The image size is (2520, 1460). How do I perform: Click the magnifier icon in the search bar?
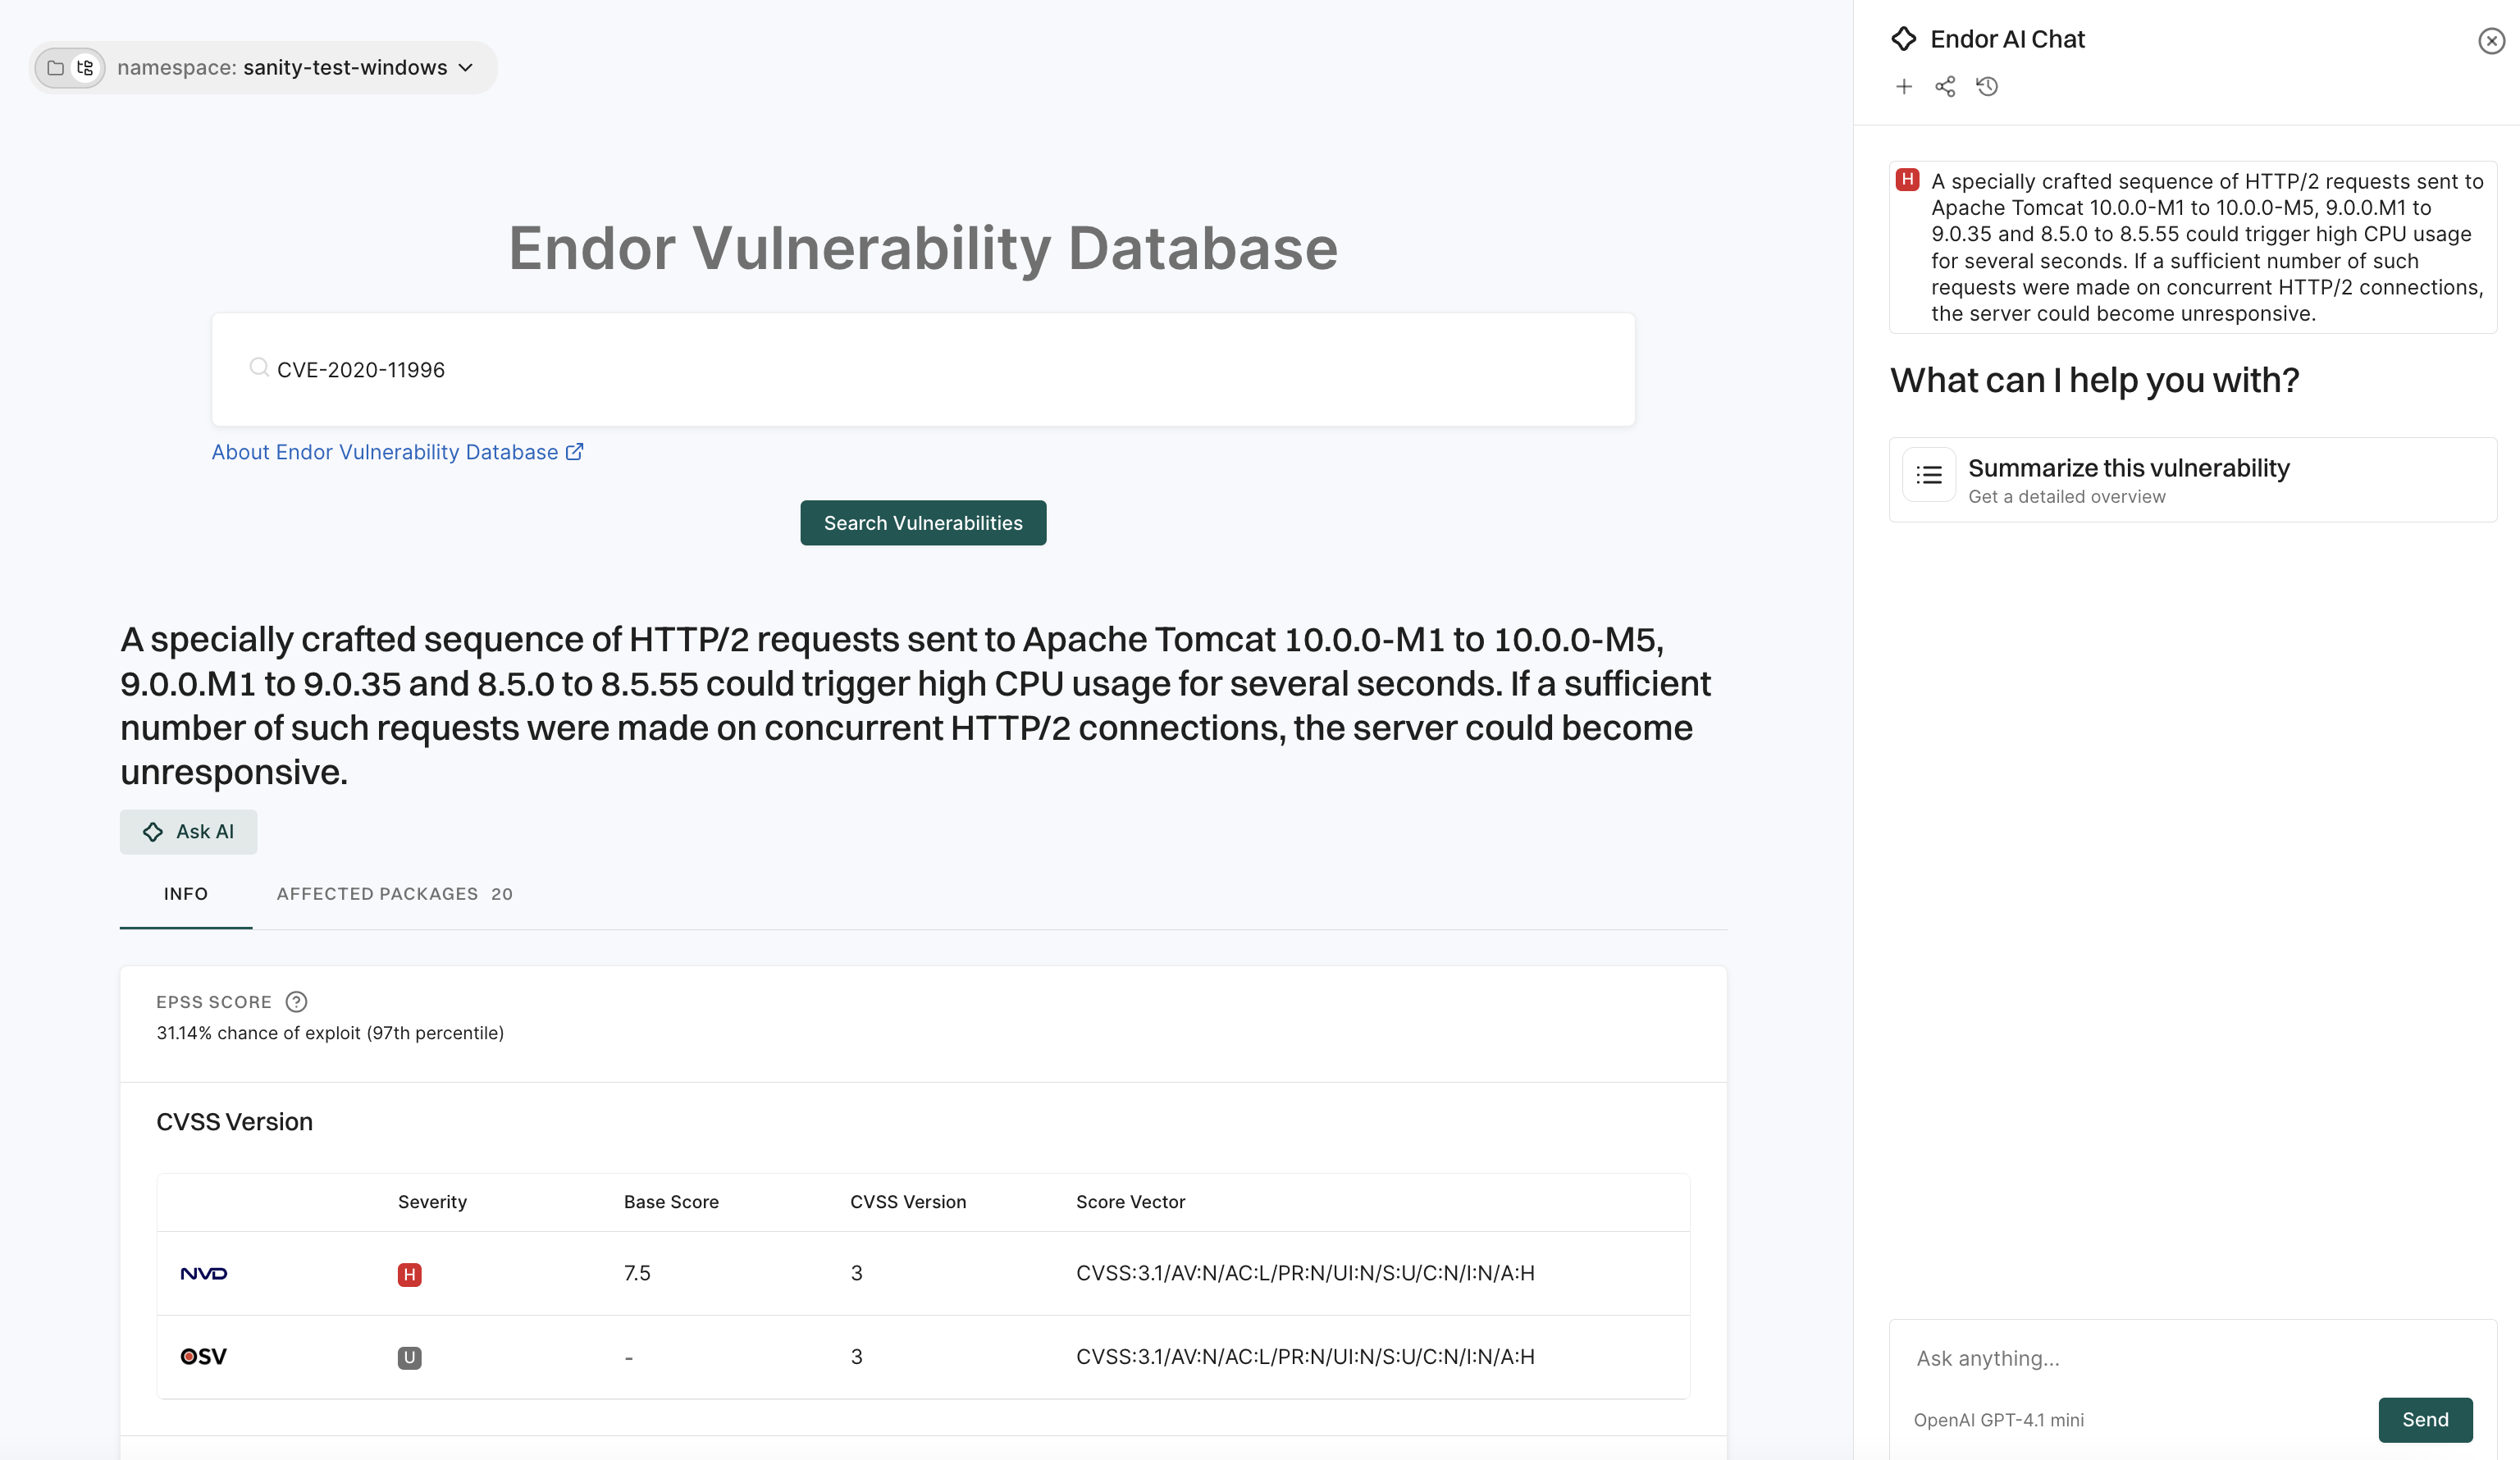259,369
